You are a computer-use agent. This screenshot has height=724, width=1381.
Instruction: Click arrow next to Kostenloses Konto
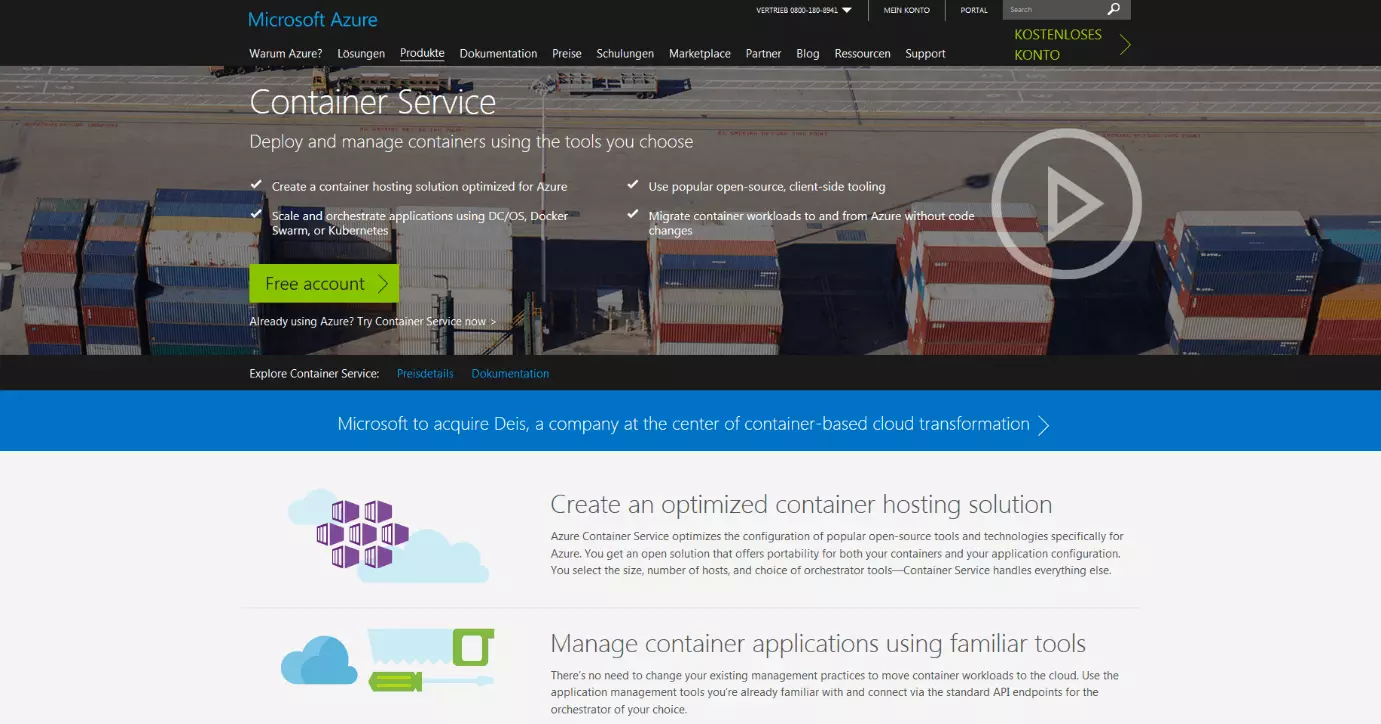(x=1125, y=45)
